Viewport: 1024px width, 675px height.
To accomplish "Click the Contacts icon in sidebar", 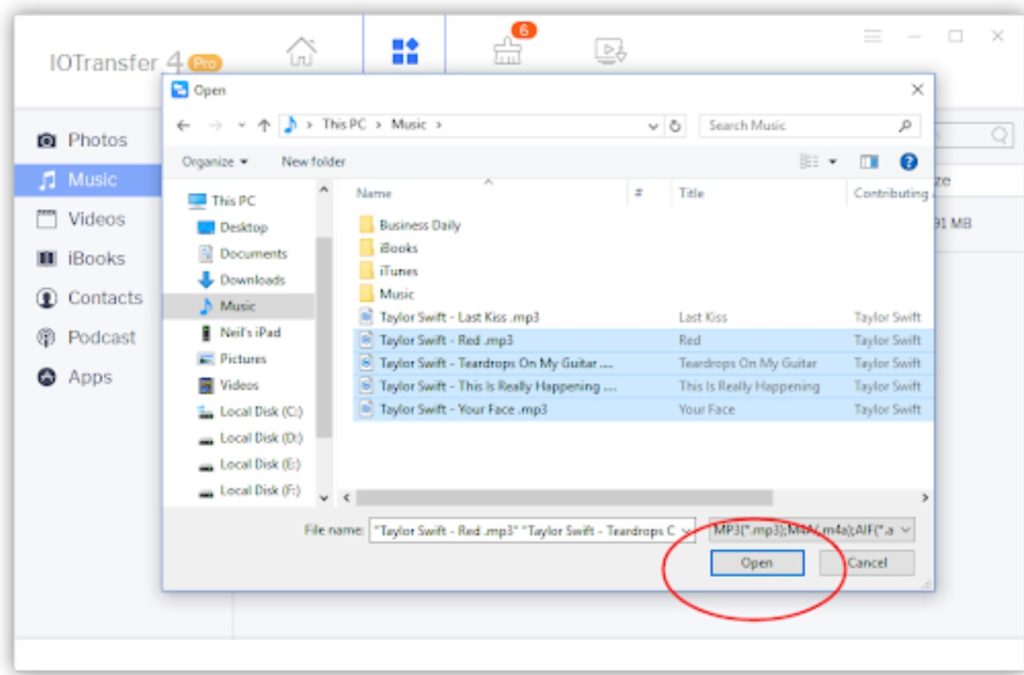I will (46, 298).
